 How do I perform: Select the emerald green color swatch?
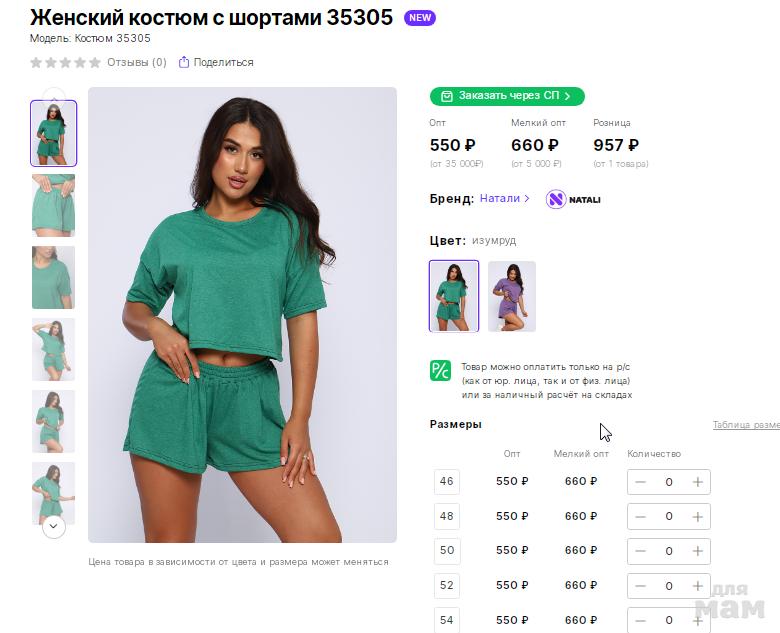(x=454, y=296)
